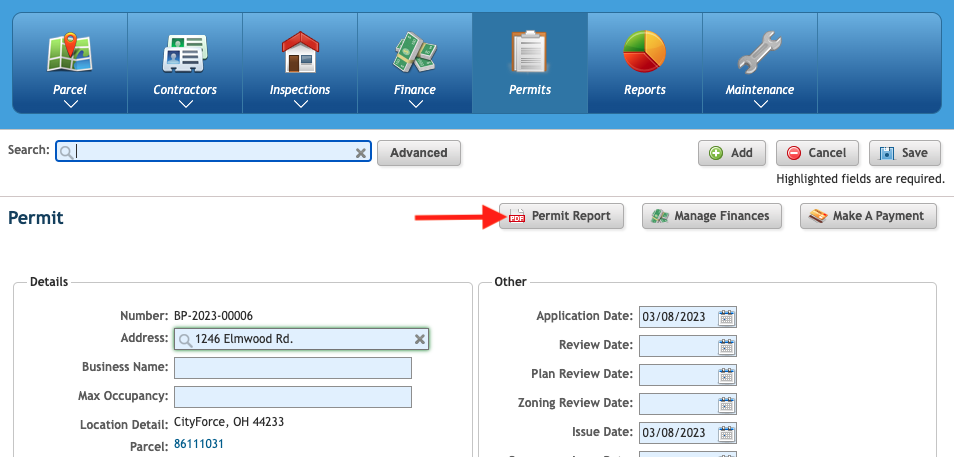Viewport: 954px width, 457px height.
Task: Click the magnifier icon in Address field
Action: [186, 340]
